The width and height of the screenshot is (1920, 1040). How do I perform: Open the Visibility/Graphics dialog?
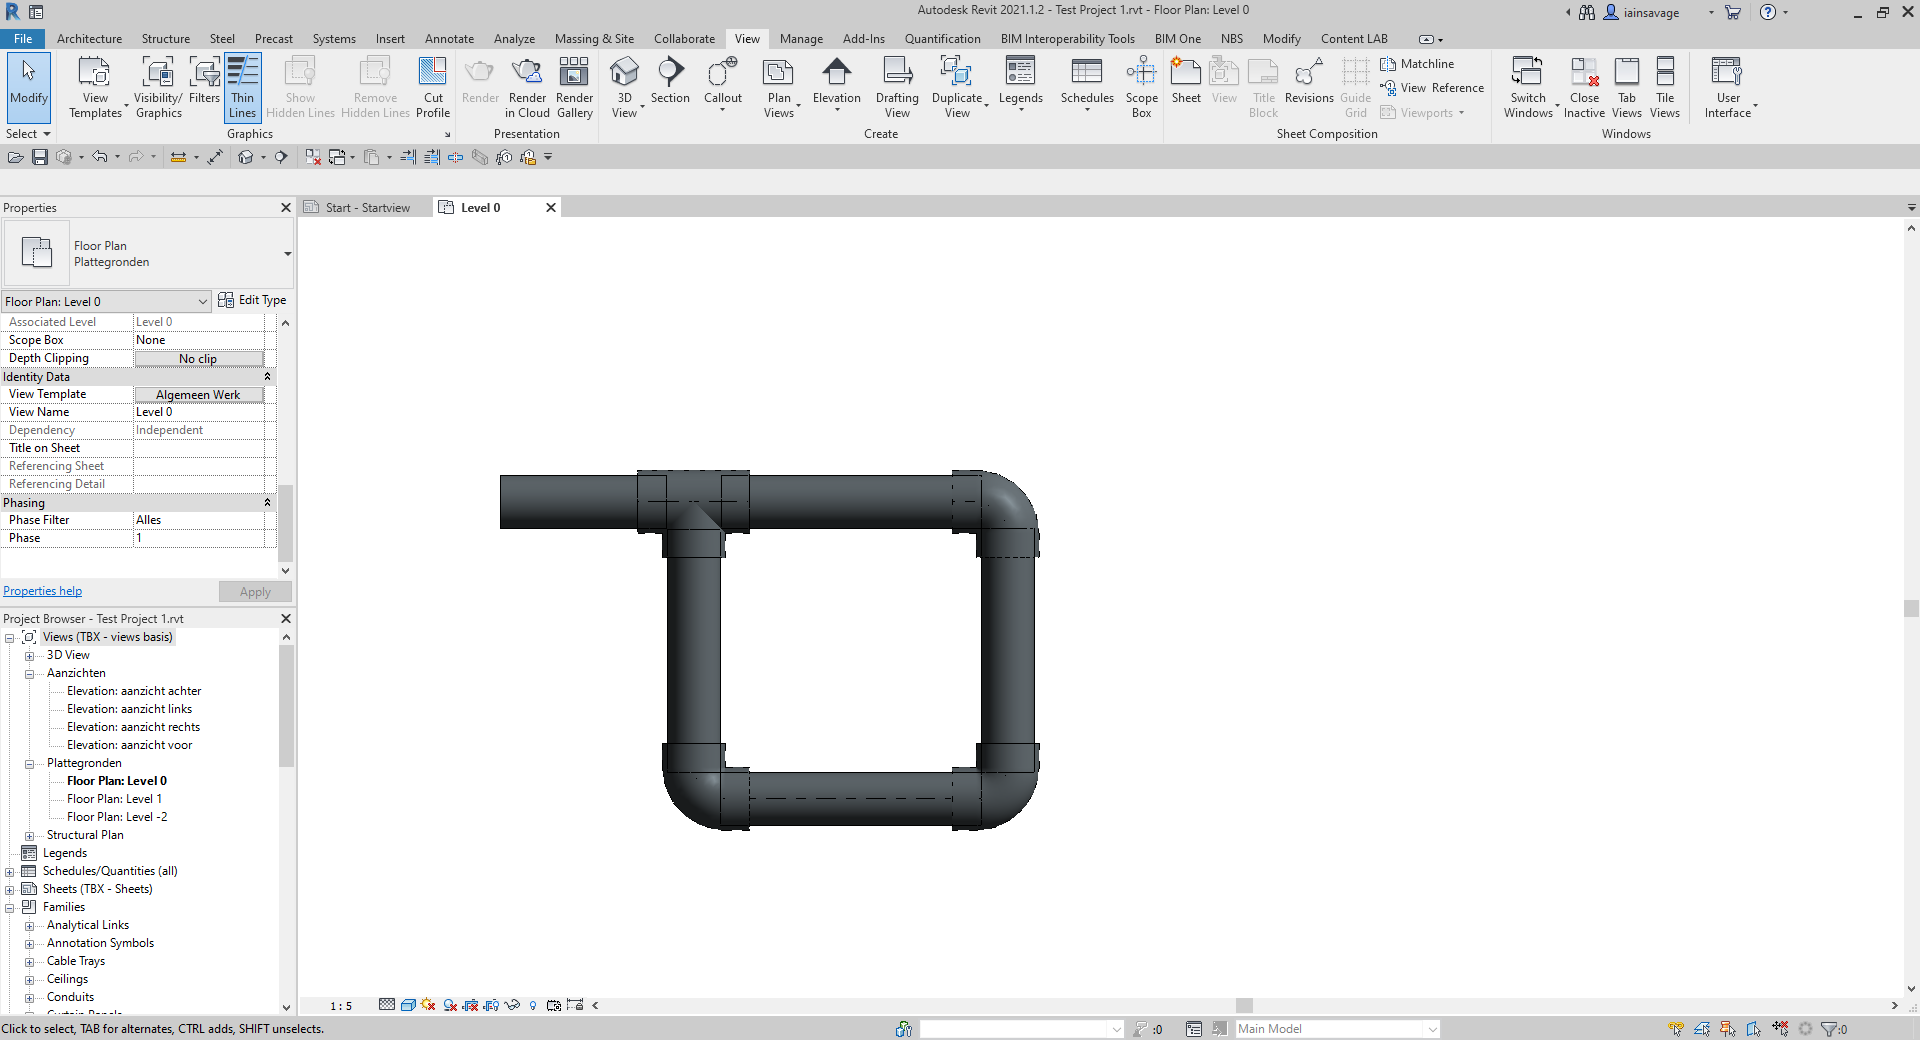[x=158, y=88]
